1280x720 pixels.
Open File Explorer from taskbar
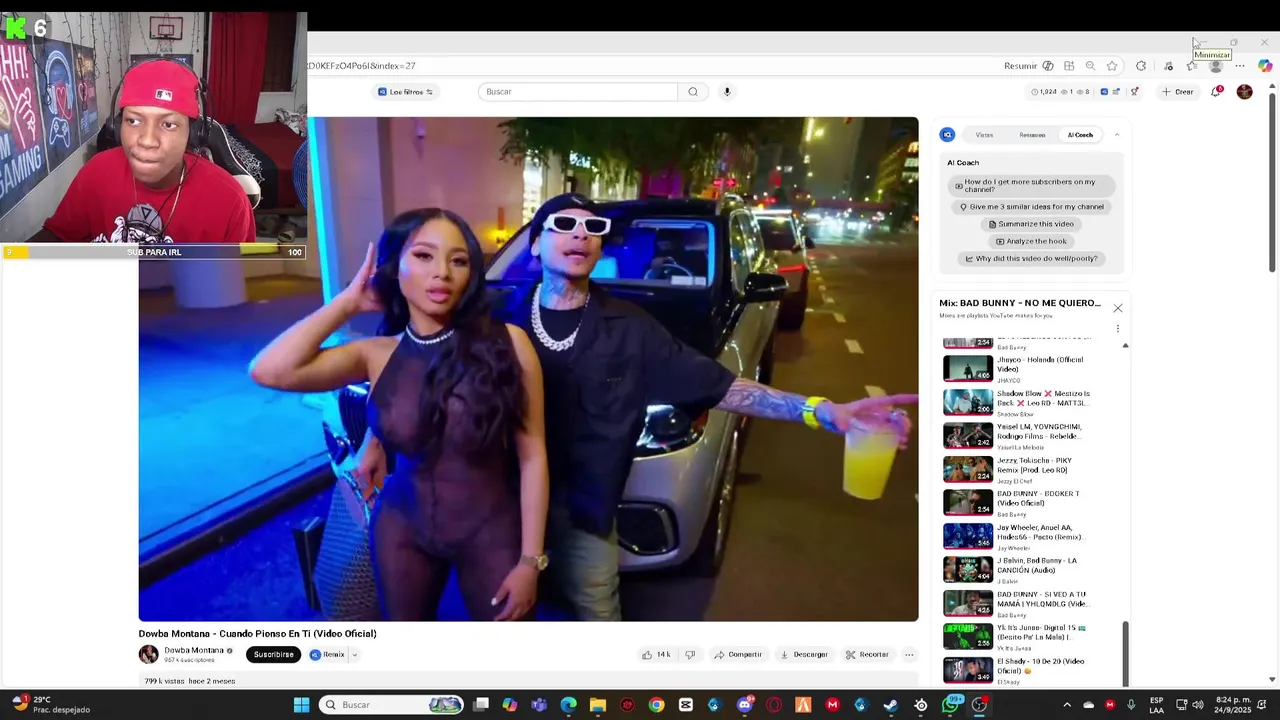[x=598, y=705]
